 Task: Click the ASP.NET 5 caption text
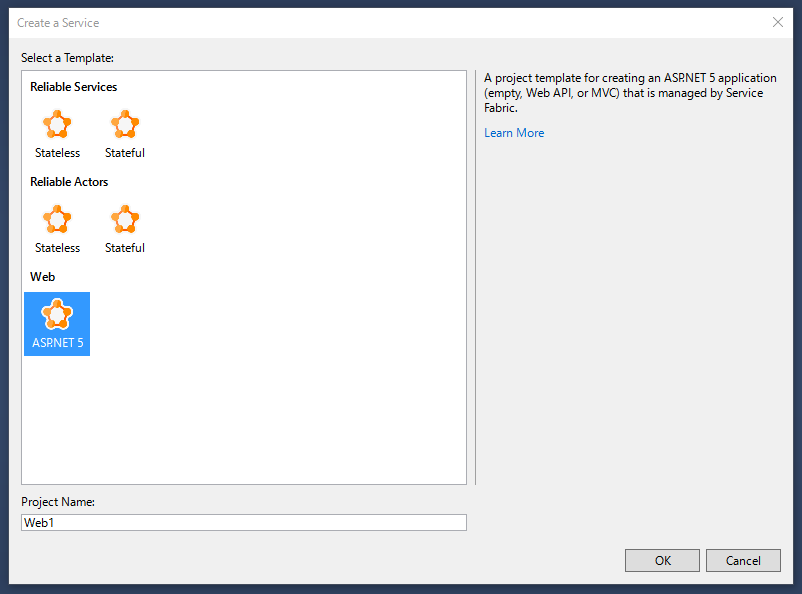pos(57,343)
